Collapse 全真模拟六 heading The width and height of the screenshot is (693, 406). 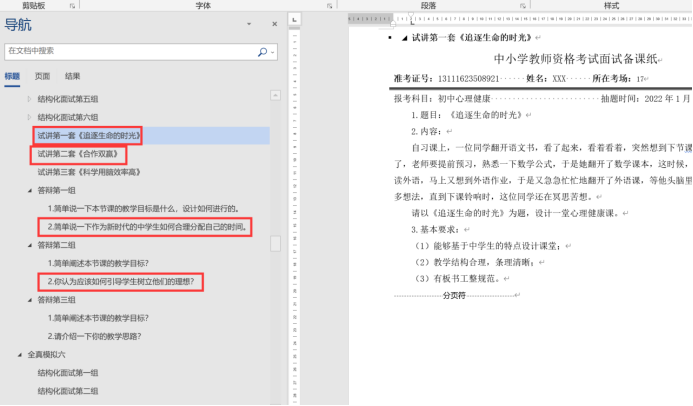(18, 354)
